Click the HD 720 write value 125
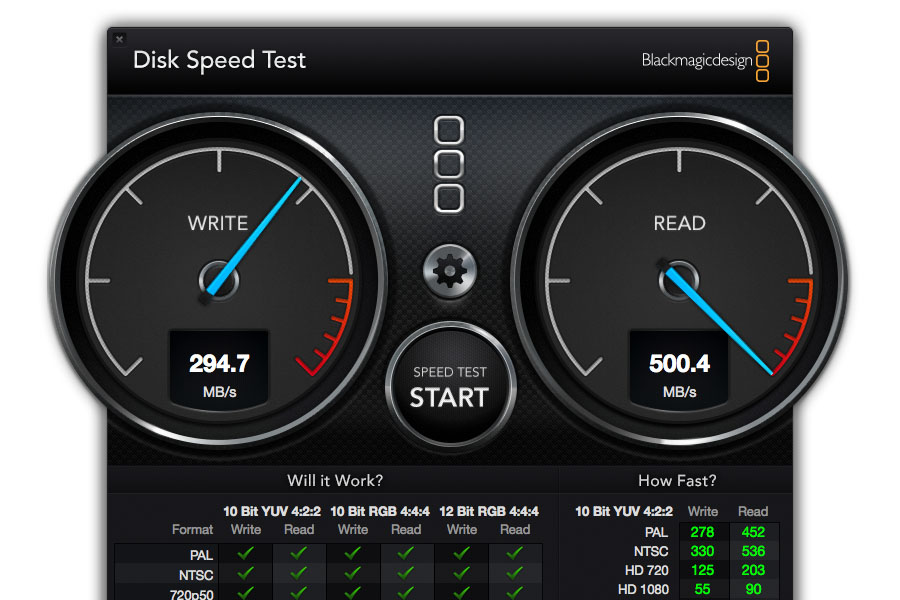The width and height of the screenshot is (900, 600). click(703, 570)
